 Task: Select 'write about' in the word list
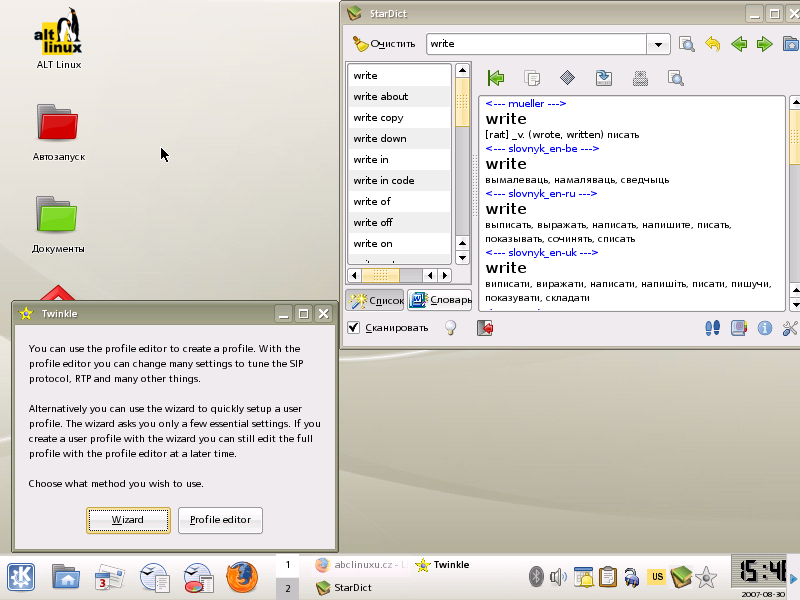click(x=399, y=96)
